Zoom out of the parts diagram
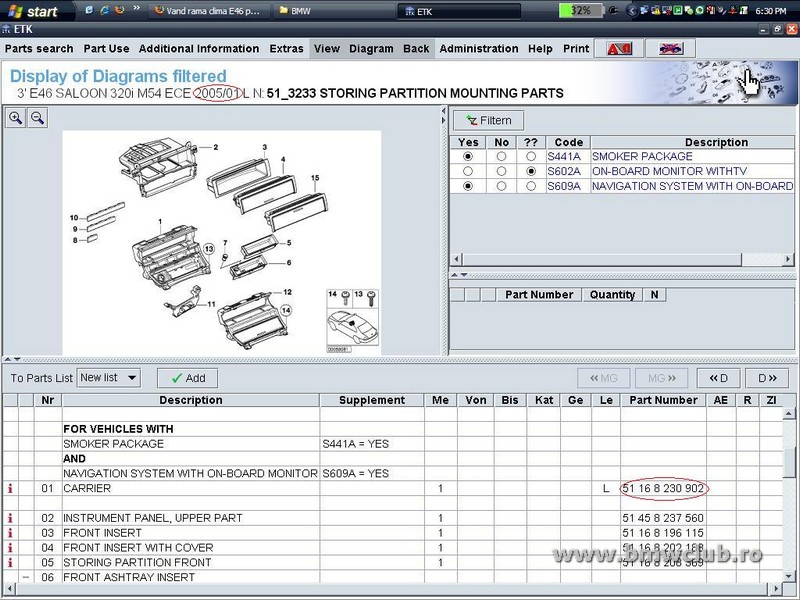The width and height of the screenshot is (800, 600). pos(37,118)
